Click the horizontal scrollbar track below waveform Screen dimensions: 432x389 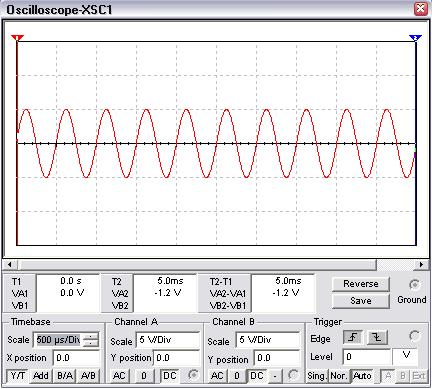pyautogui.click(x=215, y=265)
